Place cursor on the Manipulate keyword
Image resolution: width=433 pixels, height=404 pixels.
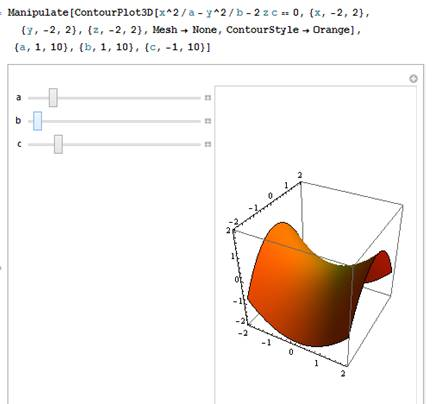pyautogui.click(x=38, y=13)
